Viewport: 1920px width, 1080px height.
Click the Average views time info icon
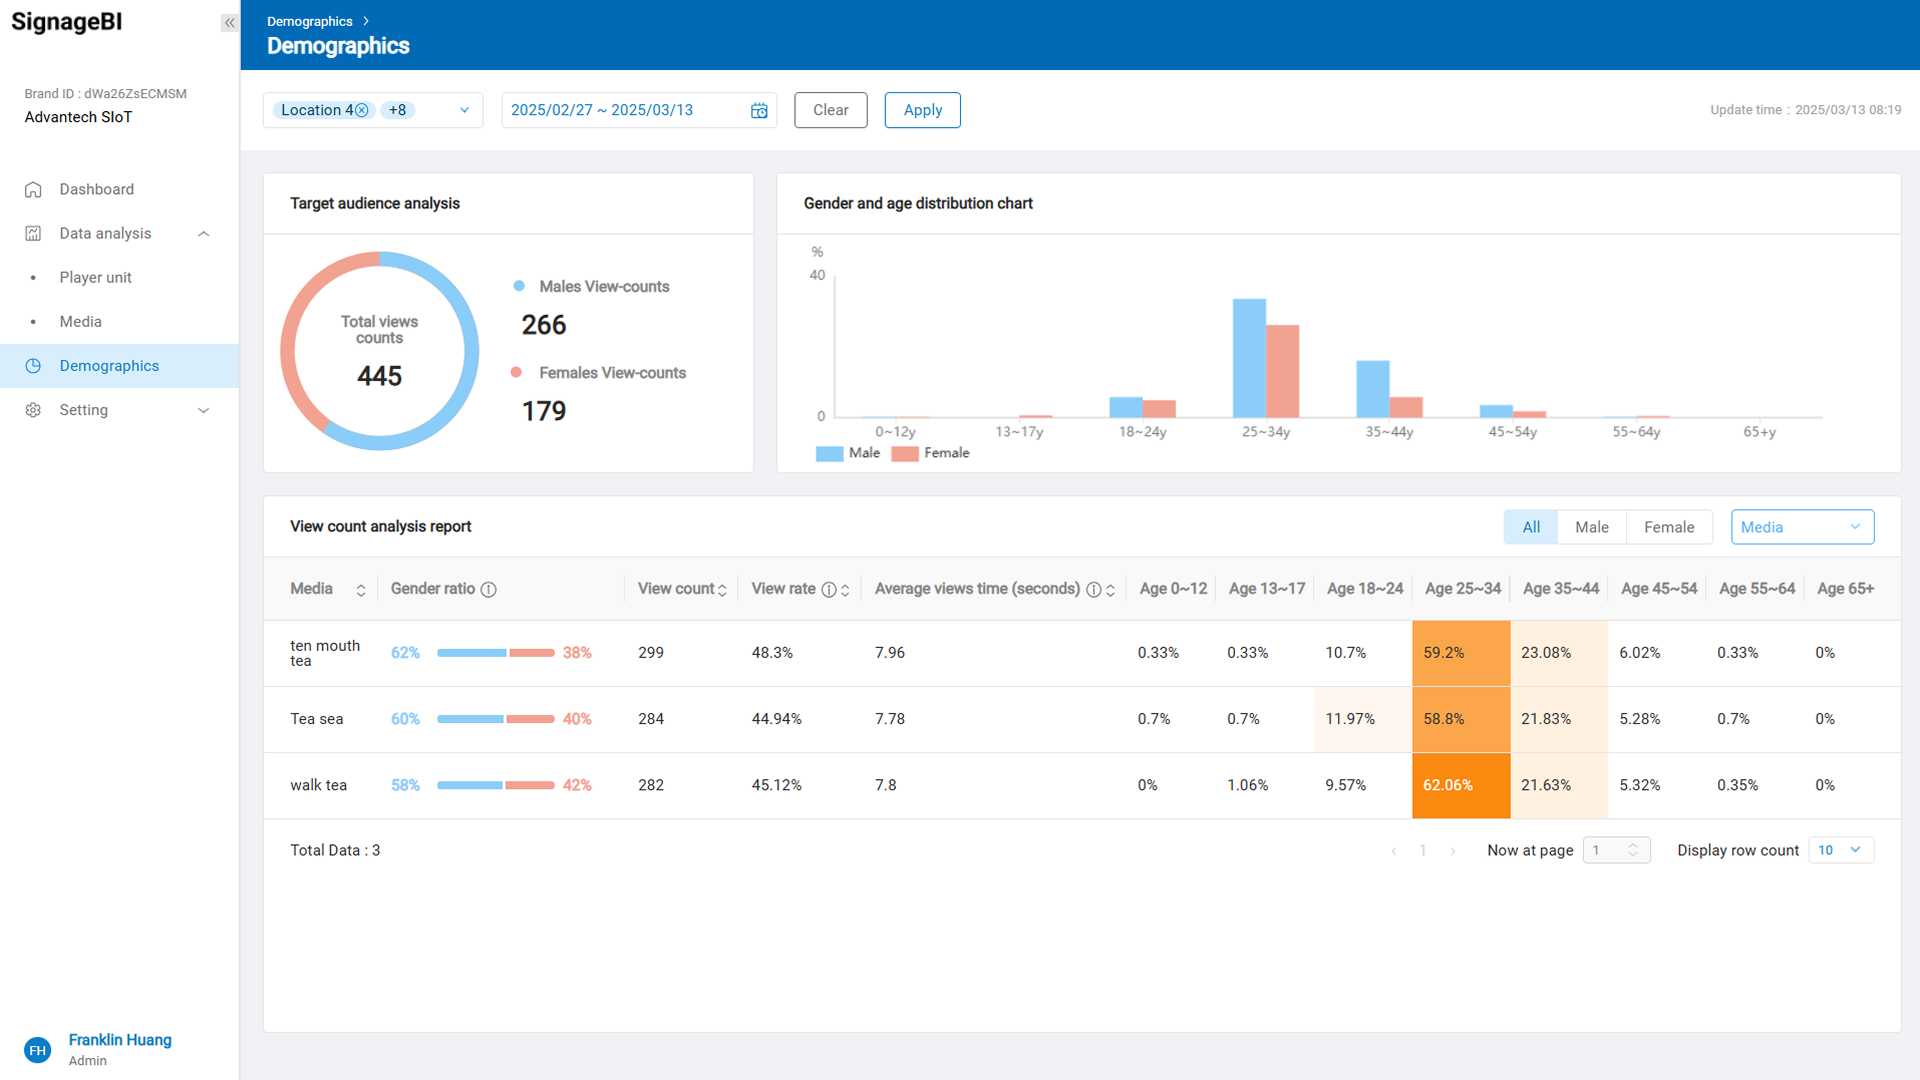[x=1094, y=590]
